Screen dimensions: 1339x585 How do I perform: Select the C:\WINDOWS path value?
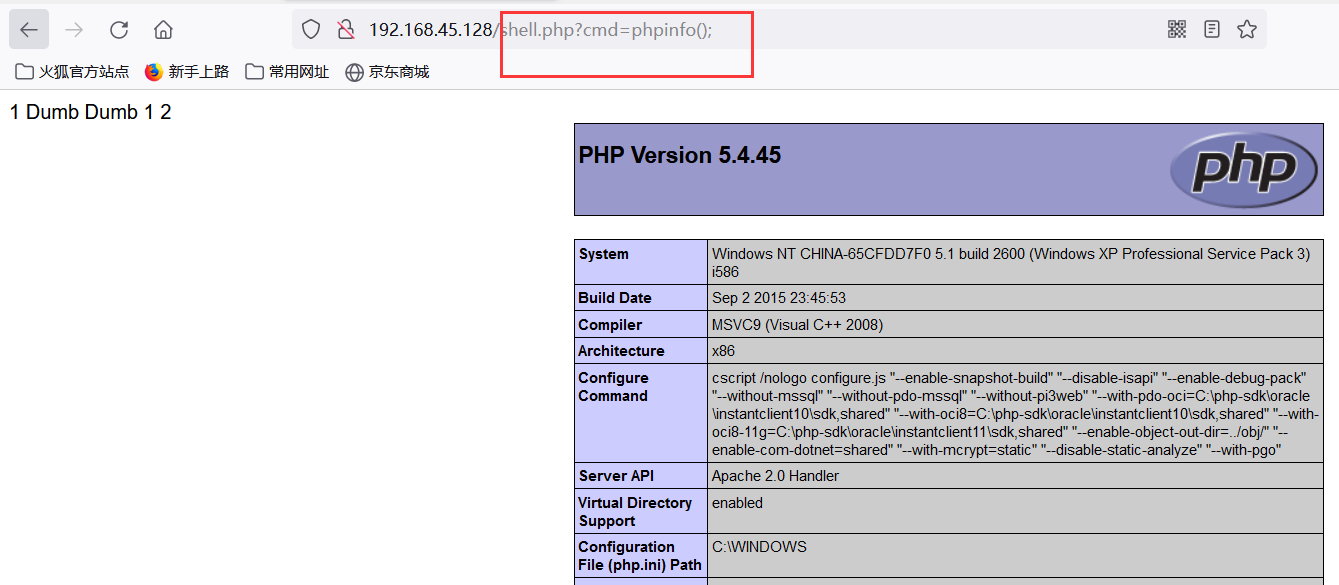coord(759,547)
